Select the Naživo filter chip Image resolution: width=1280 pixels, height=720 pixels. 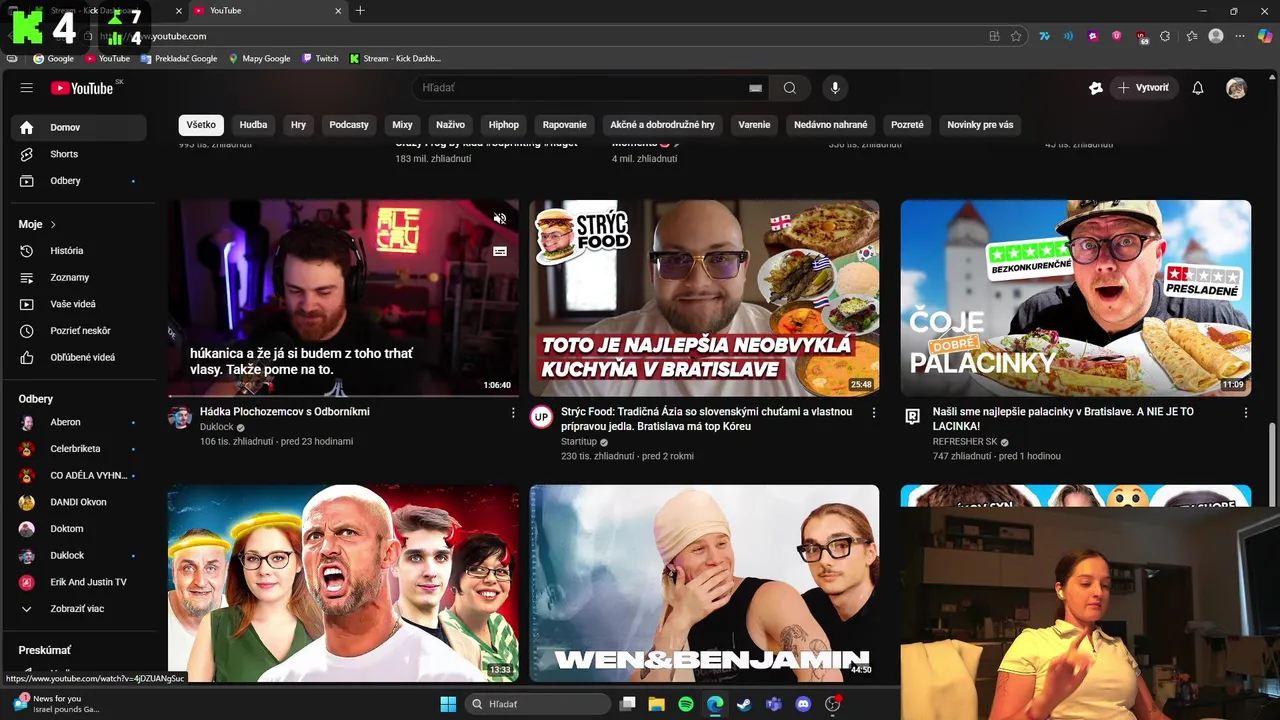[450, 125]
